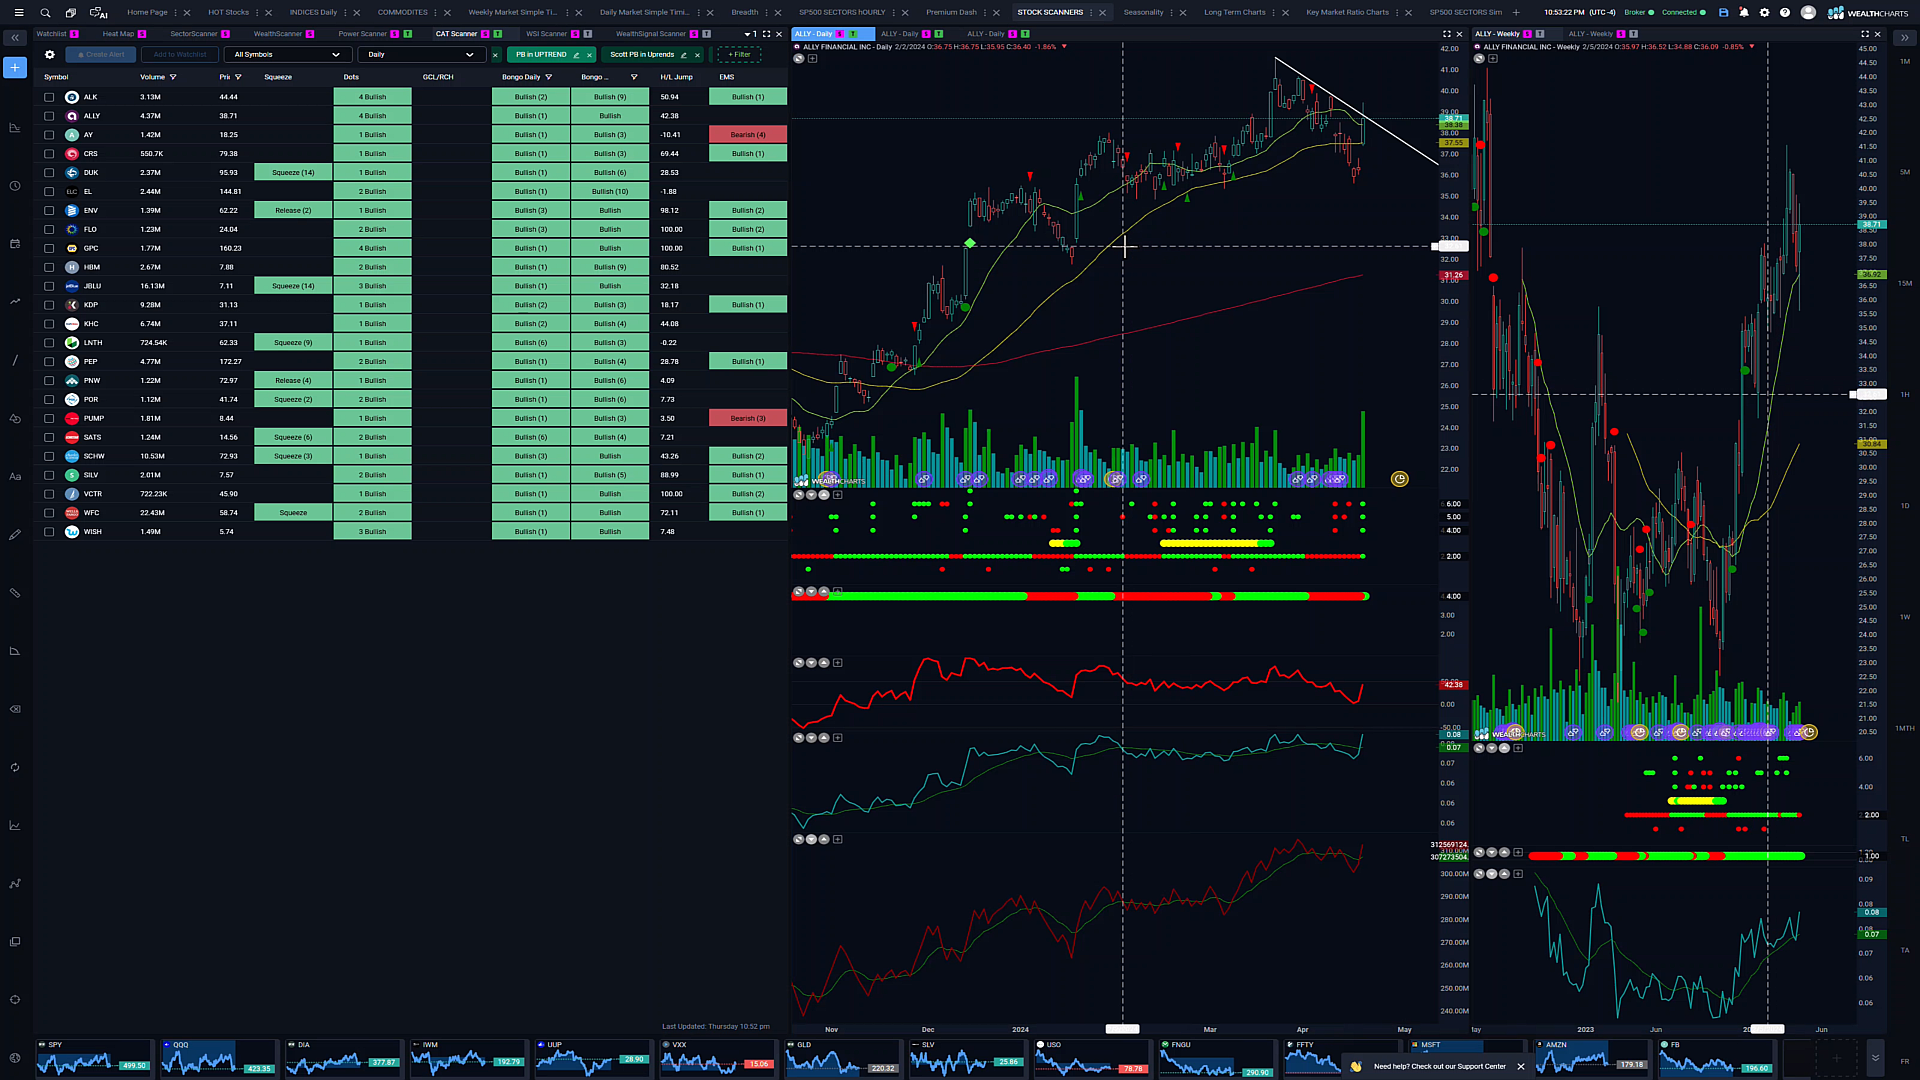Click the save layout floppy disk icon
Viewport: 1920px width, 1080px height.
click(1723, 13)
